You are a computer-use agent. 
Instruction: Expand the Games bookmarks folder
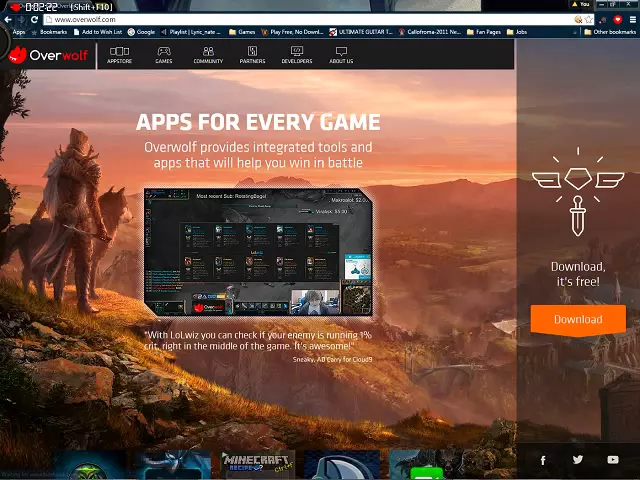click(x=242, y=32)
